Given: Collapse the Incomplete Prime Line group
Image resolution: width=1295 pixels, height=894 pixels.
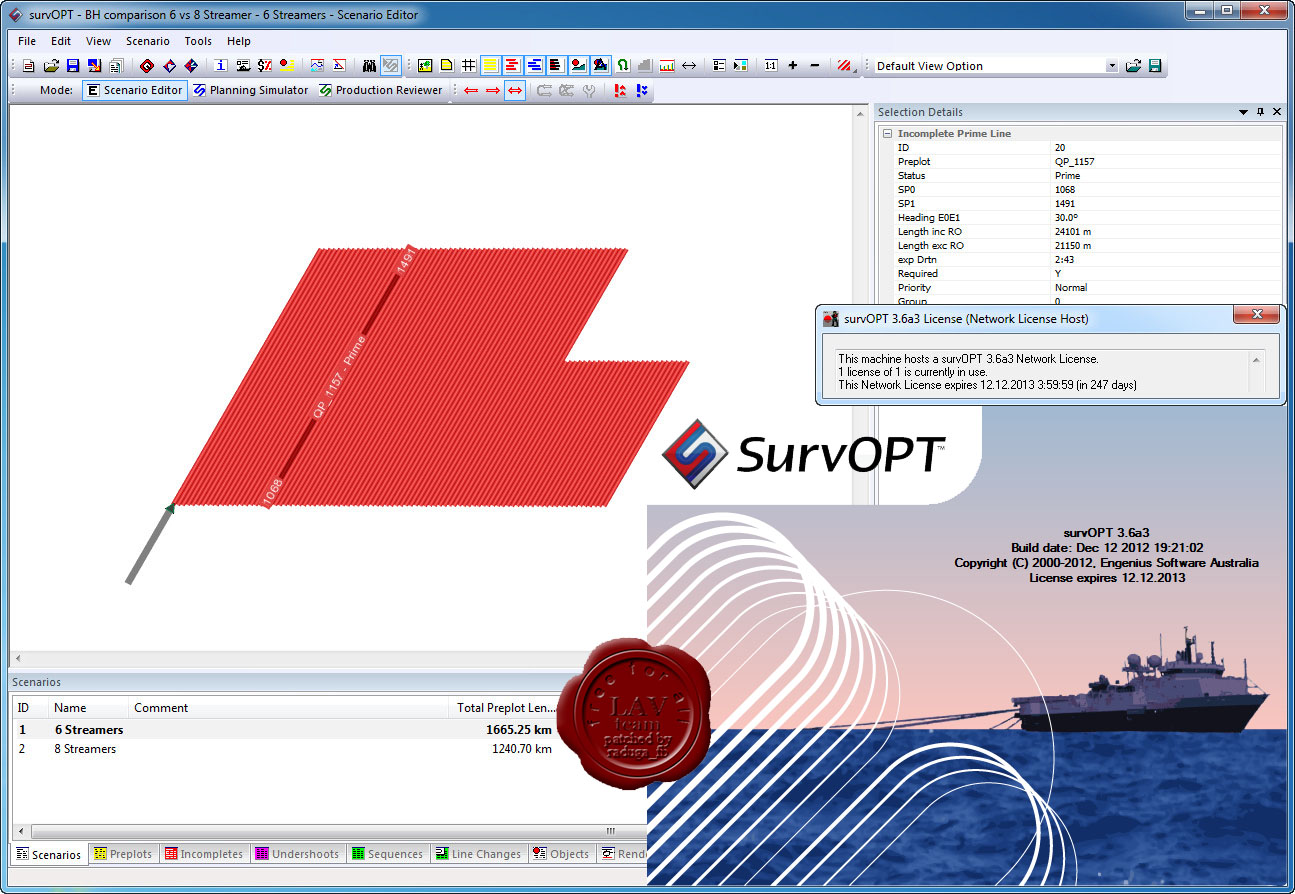Looking at the screenshot, I should click(x=887, y=134).
